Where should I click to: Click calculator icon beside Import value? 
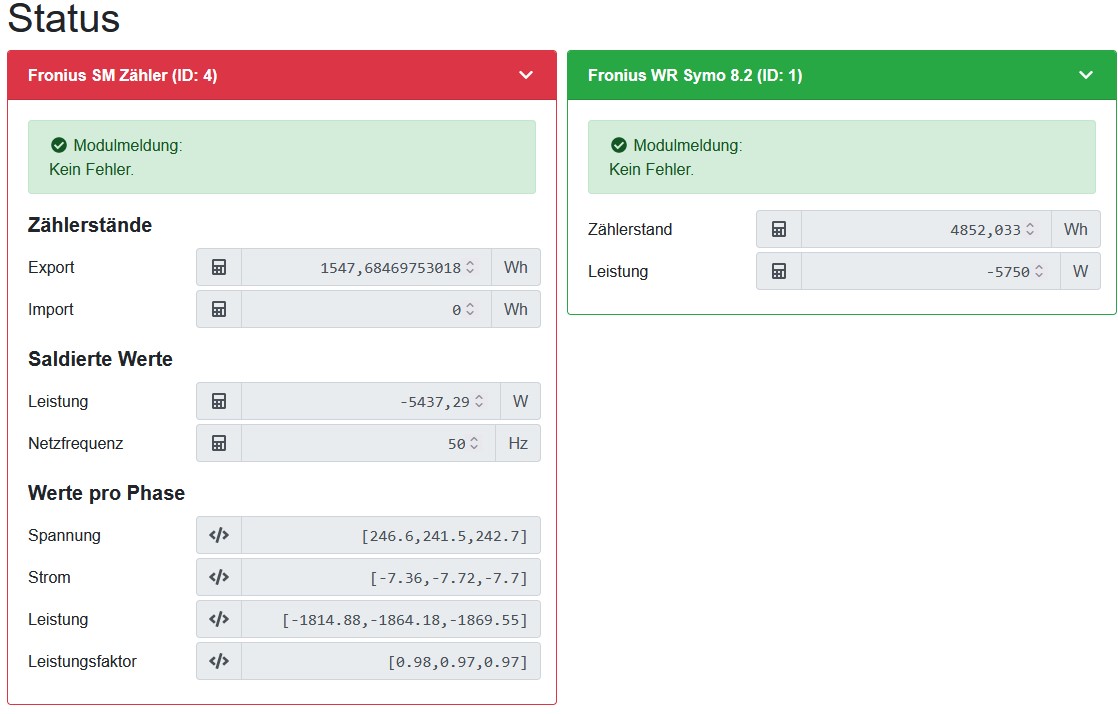[219, 310]
